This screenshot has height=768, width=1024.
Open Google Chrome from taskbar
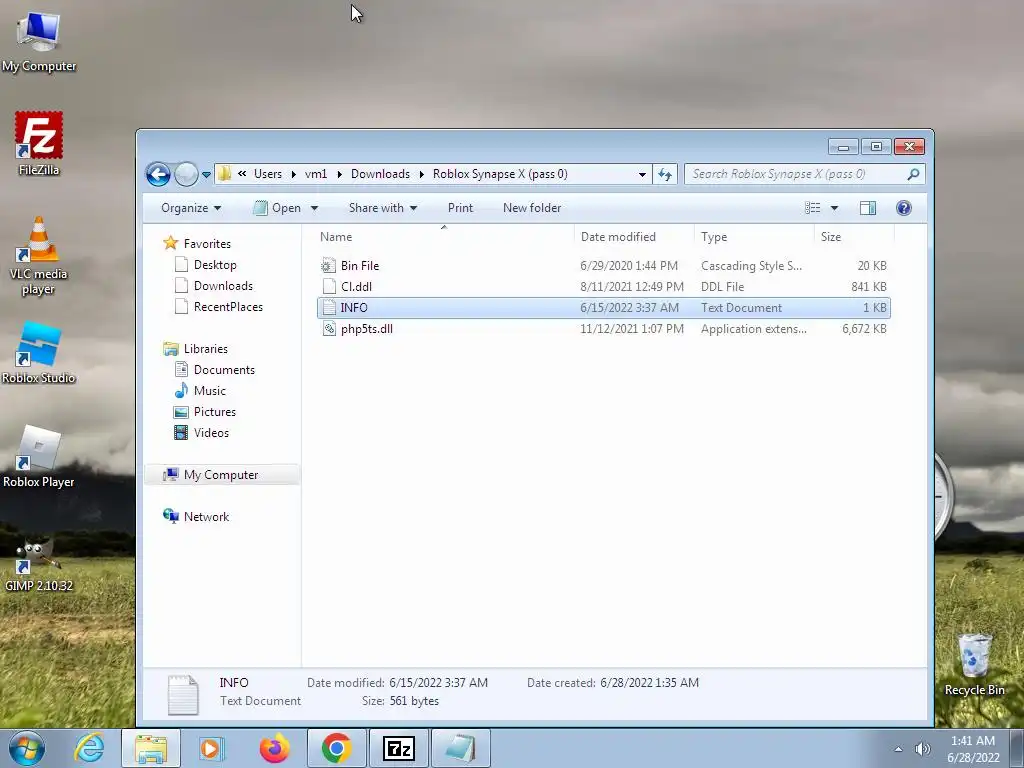336,748
